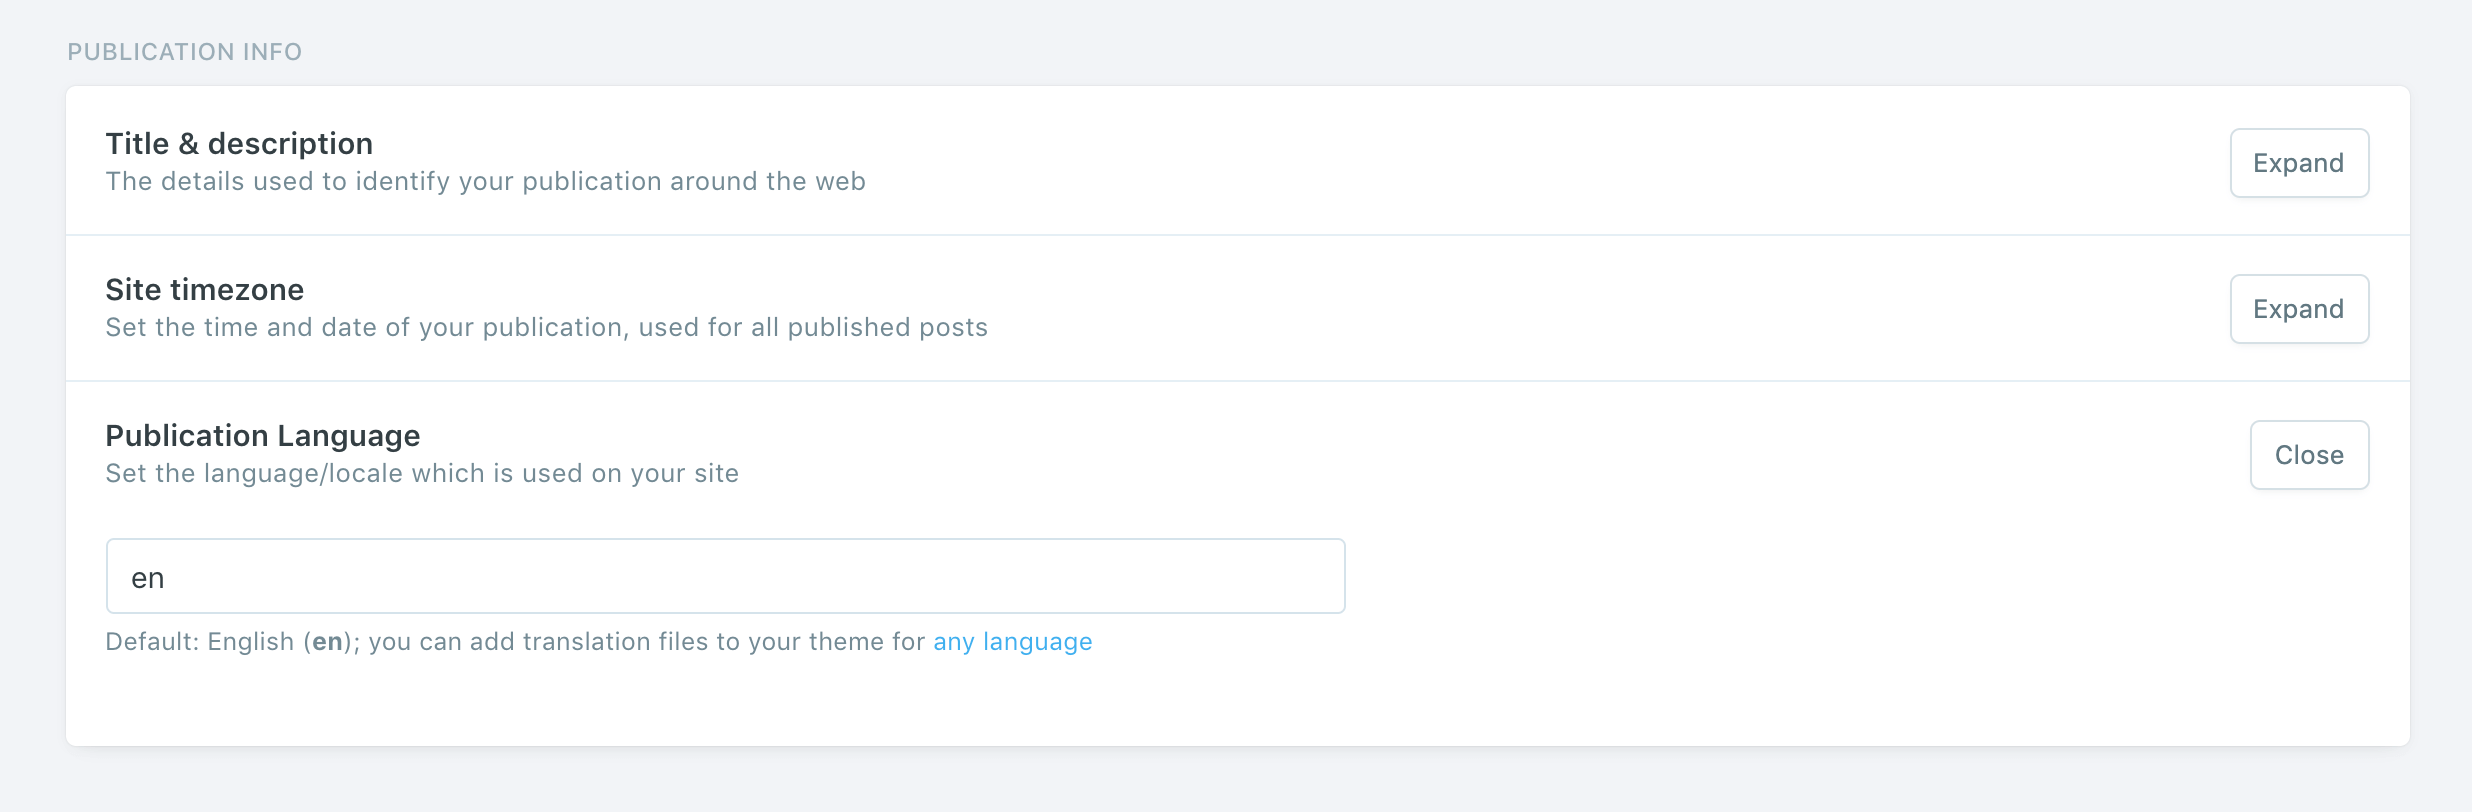The height and width of the screenshot is (812, 2472).
Task: Click the timezone description text
Action: click(545, 326)
